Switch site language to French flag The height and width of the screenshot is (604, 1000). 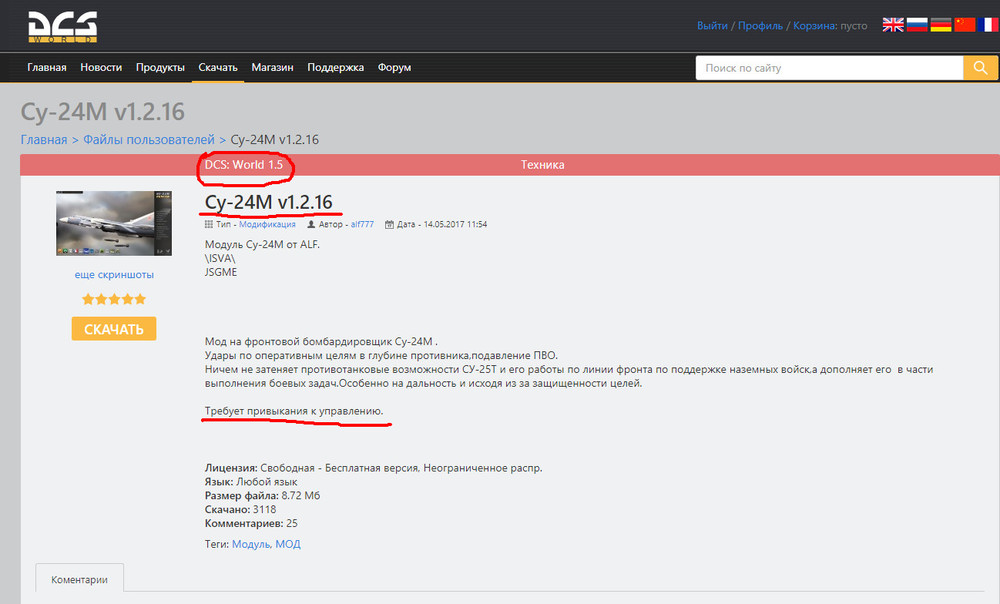989,25
